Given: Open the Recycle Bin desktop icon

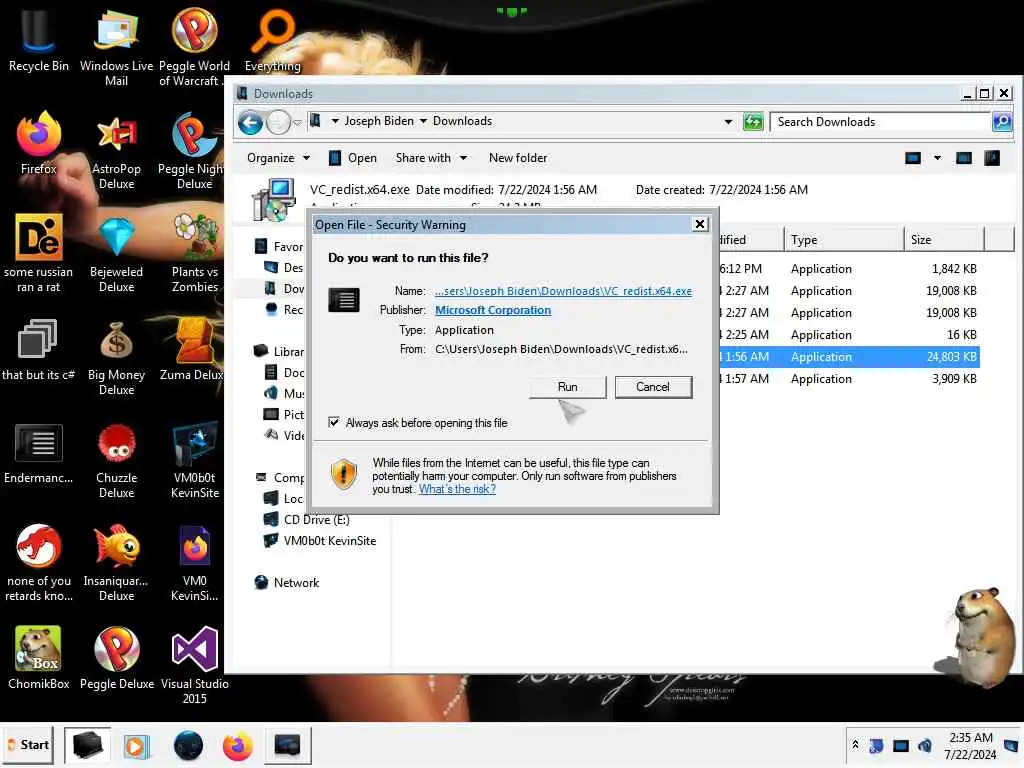Looking at the screenshot, I should (x=38, y=40).
